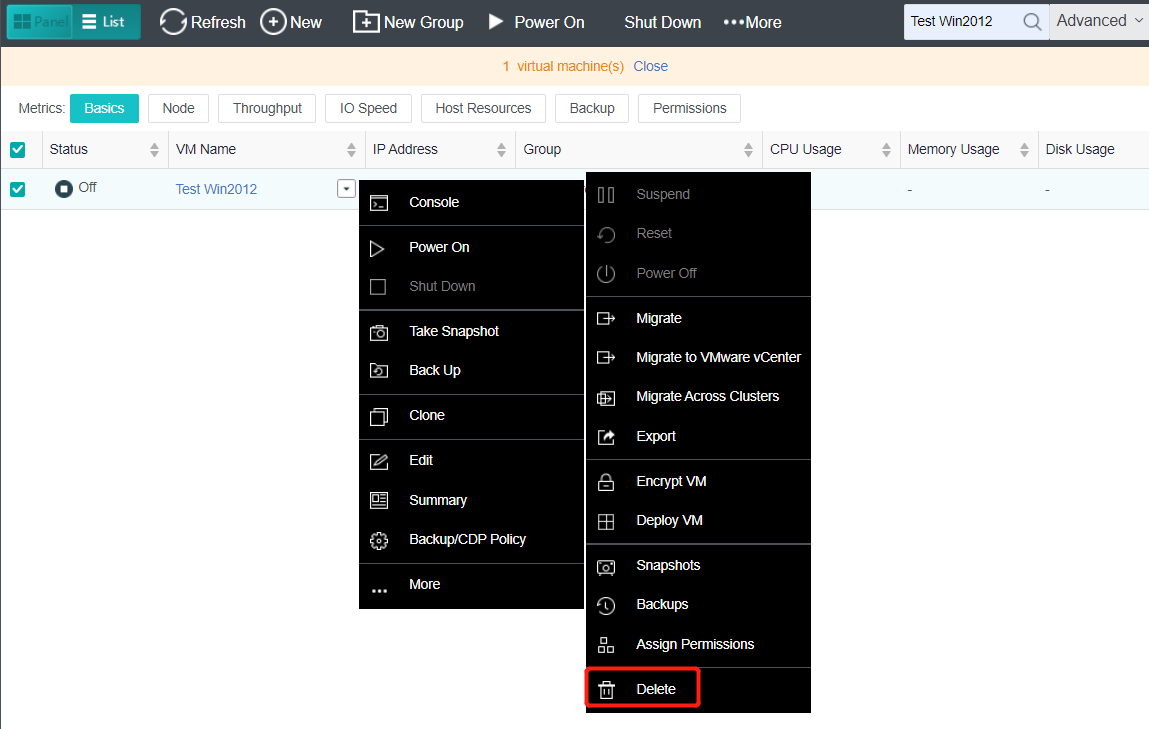The height and width of the screenshot is (729, 1149).
Task: Switch to Panel view
Action: [40, 22]
